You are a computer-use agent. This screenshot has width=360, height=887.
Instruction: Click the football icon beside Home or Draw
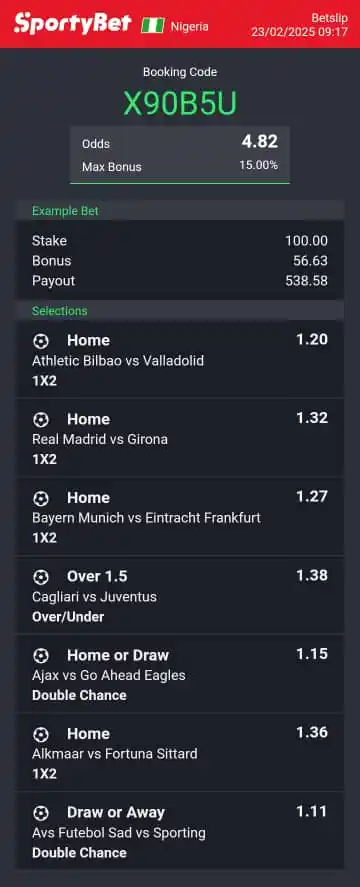click(41, 656)
